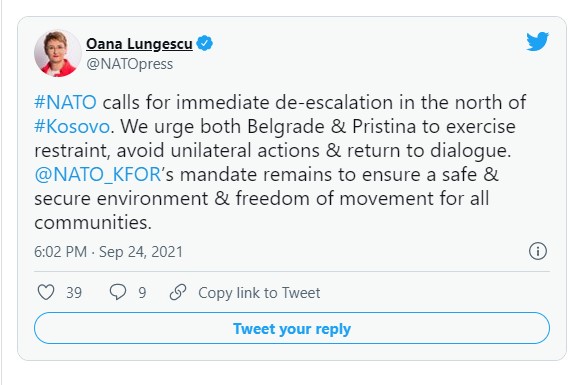575x385 pixels.
Task: Open the @NATO_KFOR mention
Action: tap(98, 174)
